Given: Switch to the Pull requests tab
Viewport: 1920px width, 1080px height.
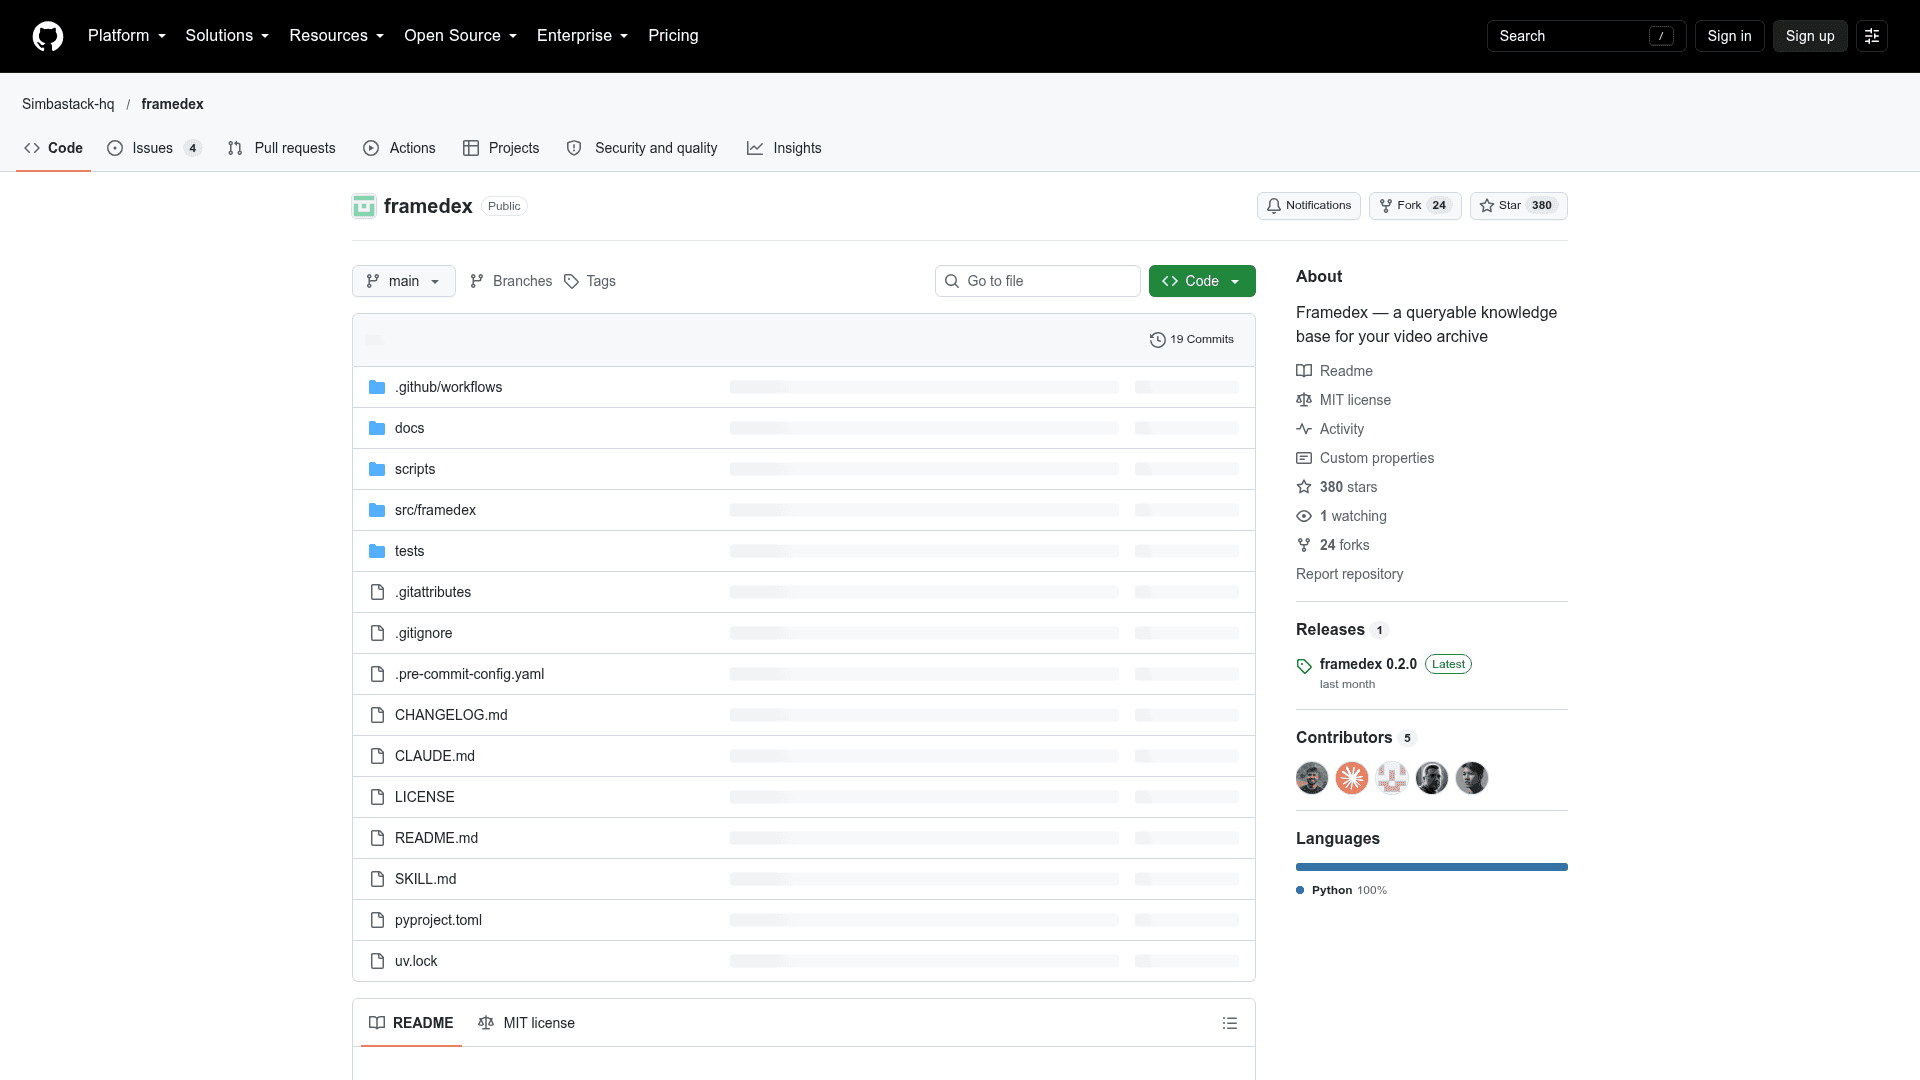Looking at the screenshot, I should 282,148.
